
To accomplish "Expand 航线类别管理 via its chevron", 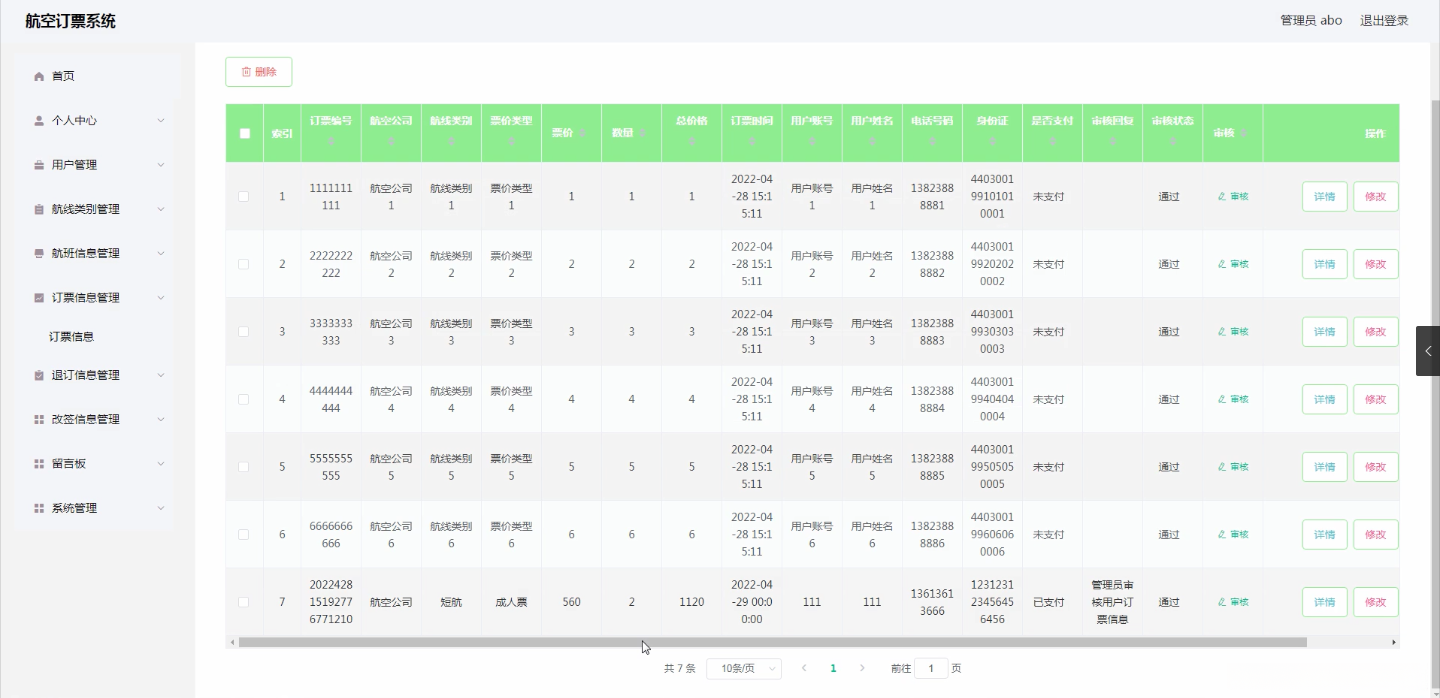I will click(161, 209).
